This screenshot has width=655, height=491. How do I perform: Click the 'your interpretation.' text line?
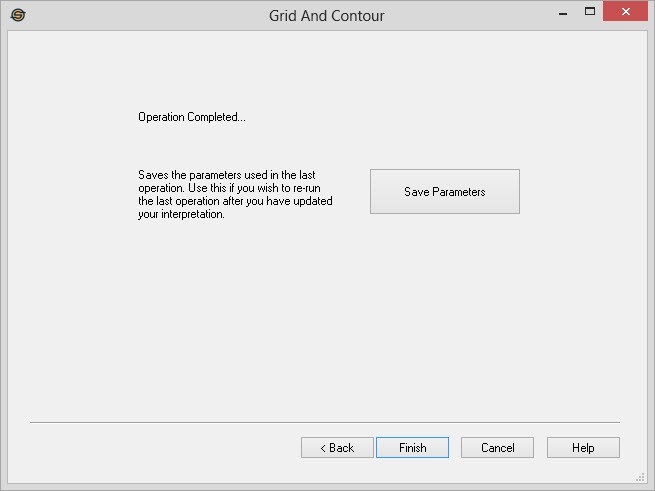181,214
